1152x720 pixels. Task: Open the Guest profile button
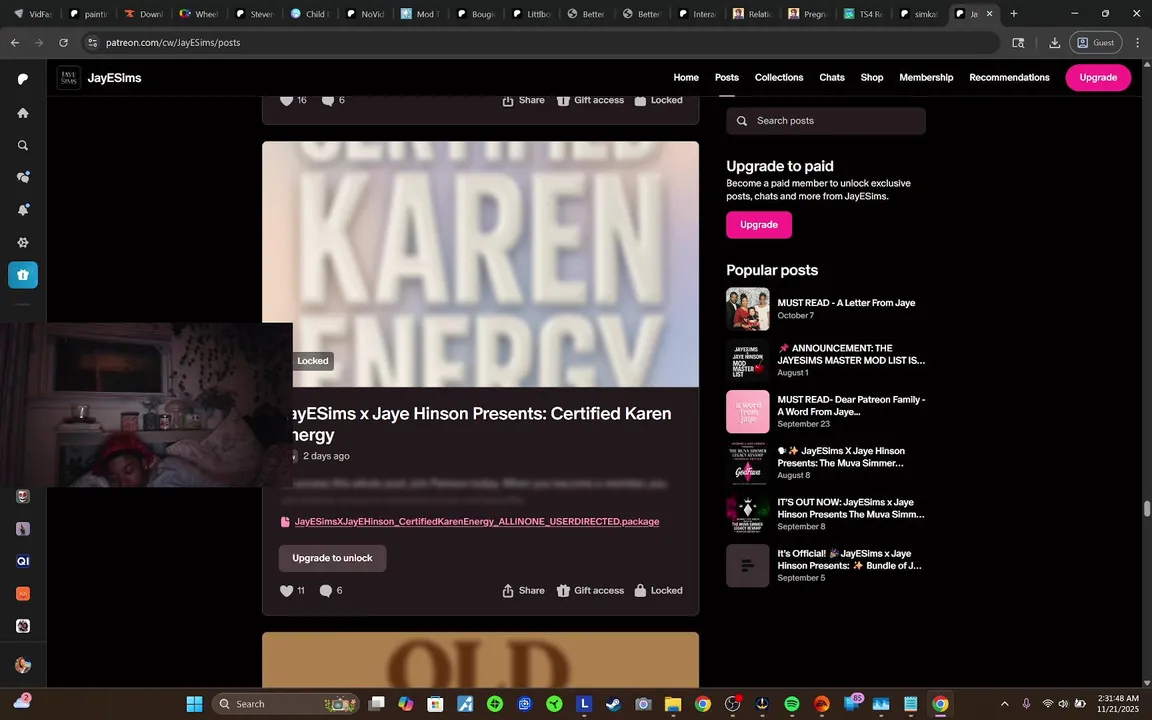tap(1095, 43)
